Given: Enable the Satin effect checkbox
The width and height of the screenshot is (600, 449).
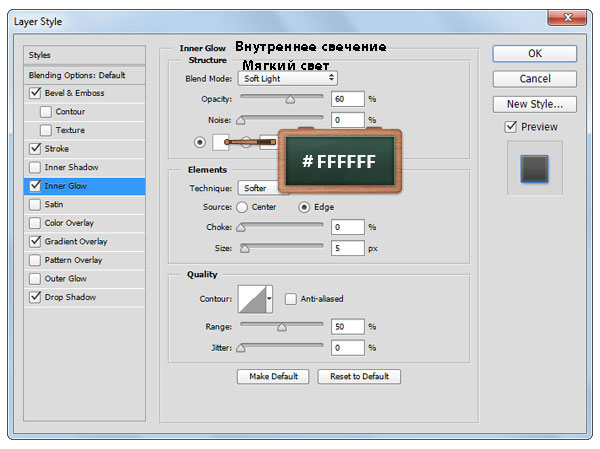Looking at the screenshot, I should [35, 204].
